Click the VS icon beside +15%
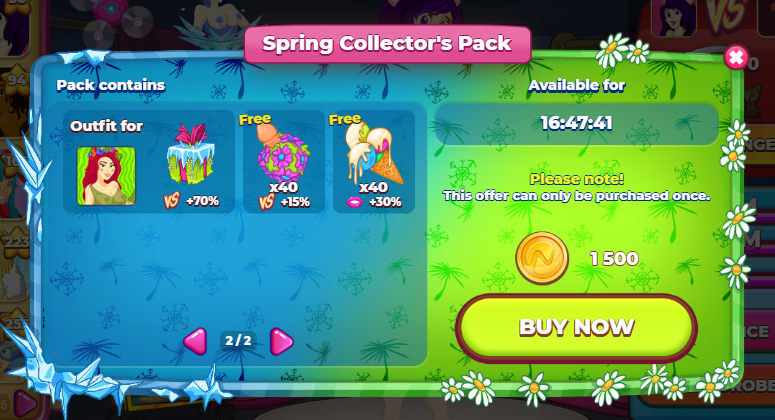This screenshot has width=775, height=420. pyautogui.click(x=266, y=202)
